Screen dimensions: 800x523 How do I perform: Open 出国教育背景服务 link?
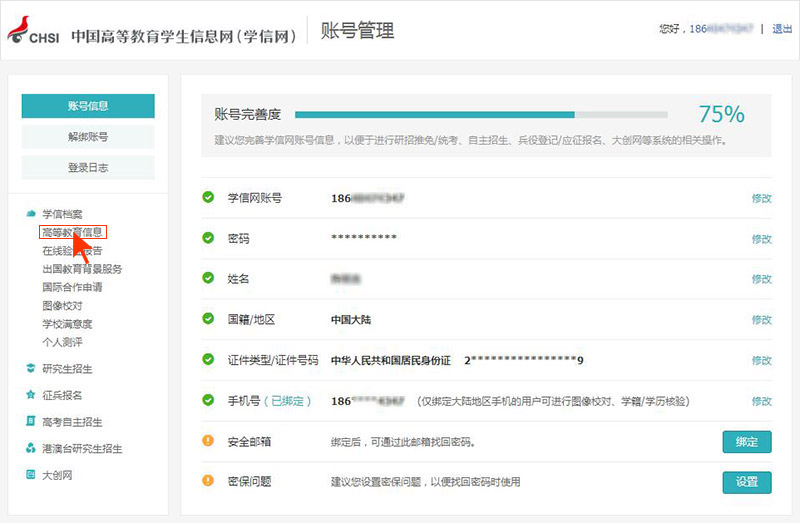(82, 269)
